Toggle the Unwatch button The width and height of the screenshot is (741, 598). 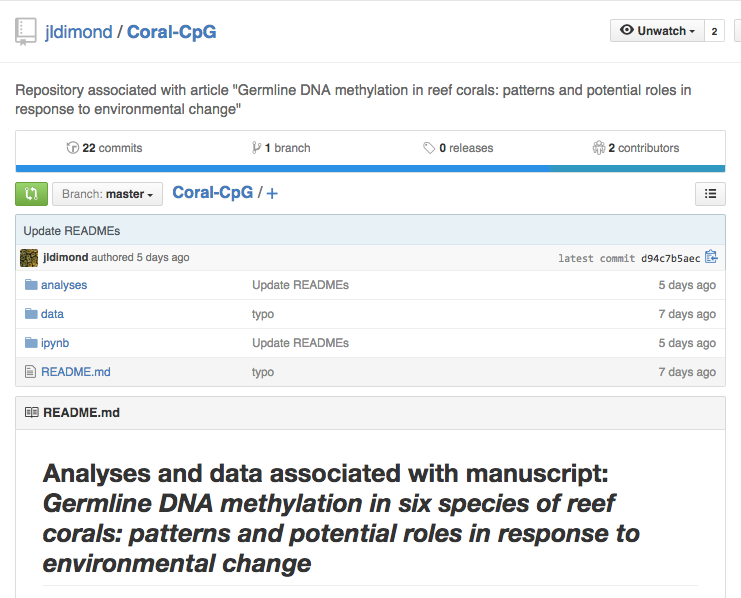point(657,31)
